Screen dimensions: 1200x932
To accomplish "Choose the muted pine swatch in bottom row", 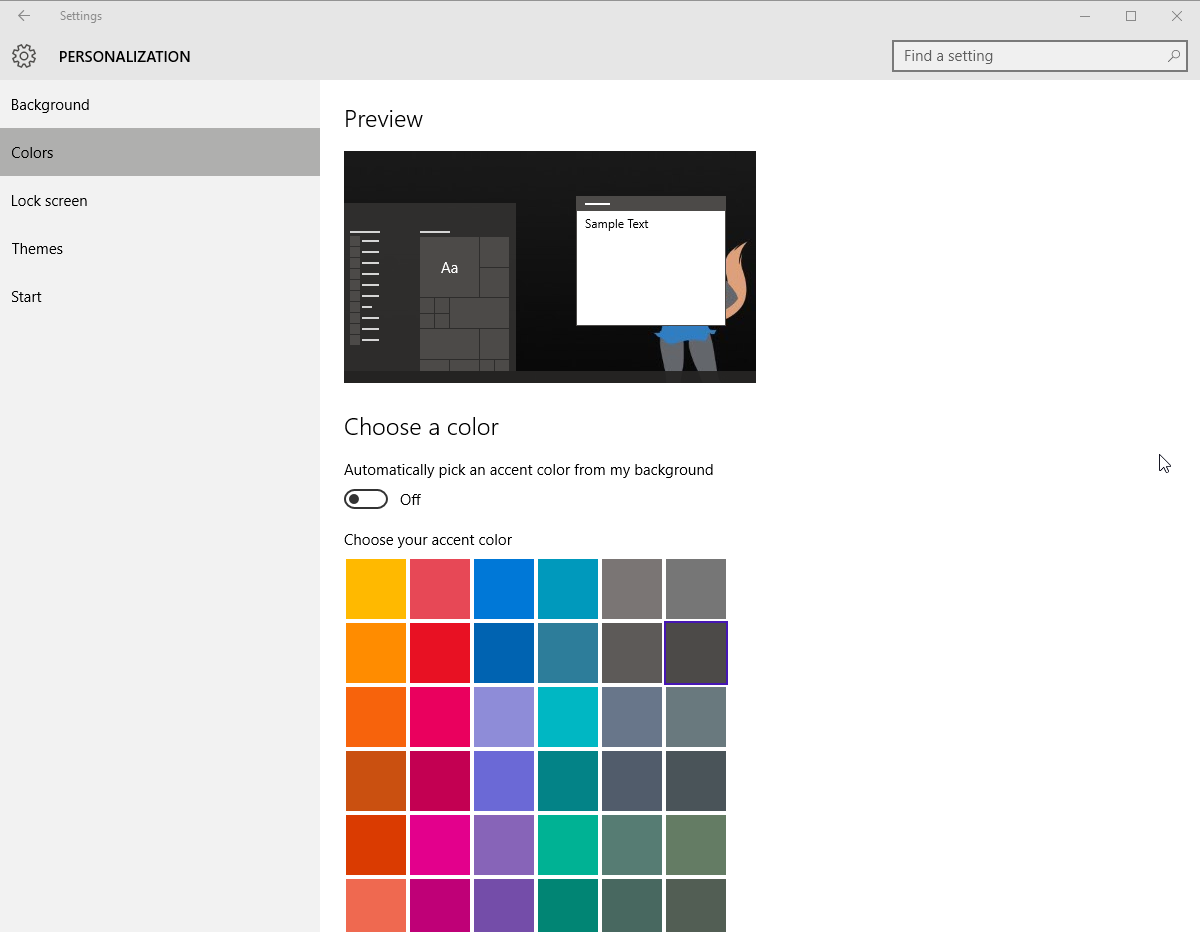I will 632,905.
